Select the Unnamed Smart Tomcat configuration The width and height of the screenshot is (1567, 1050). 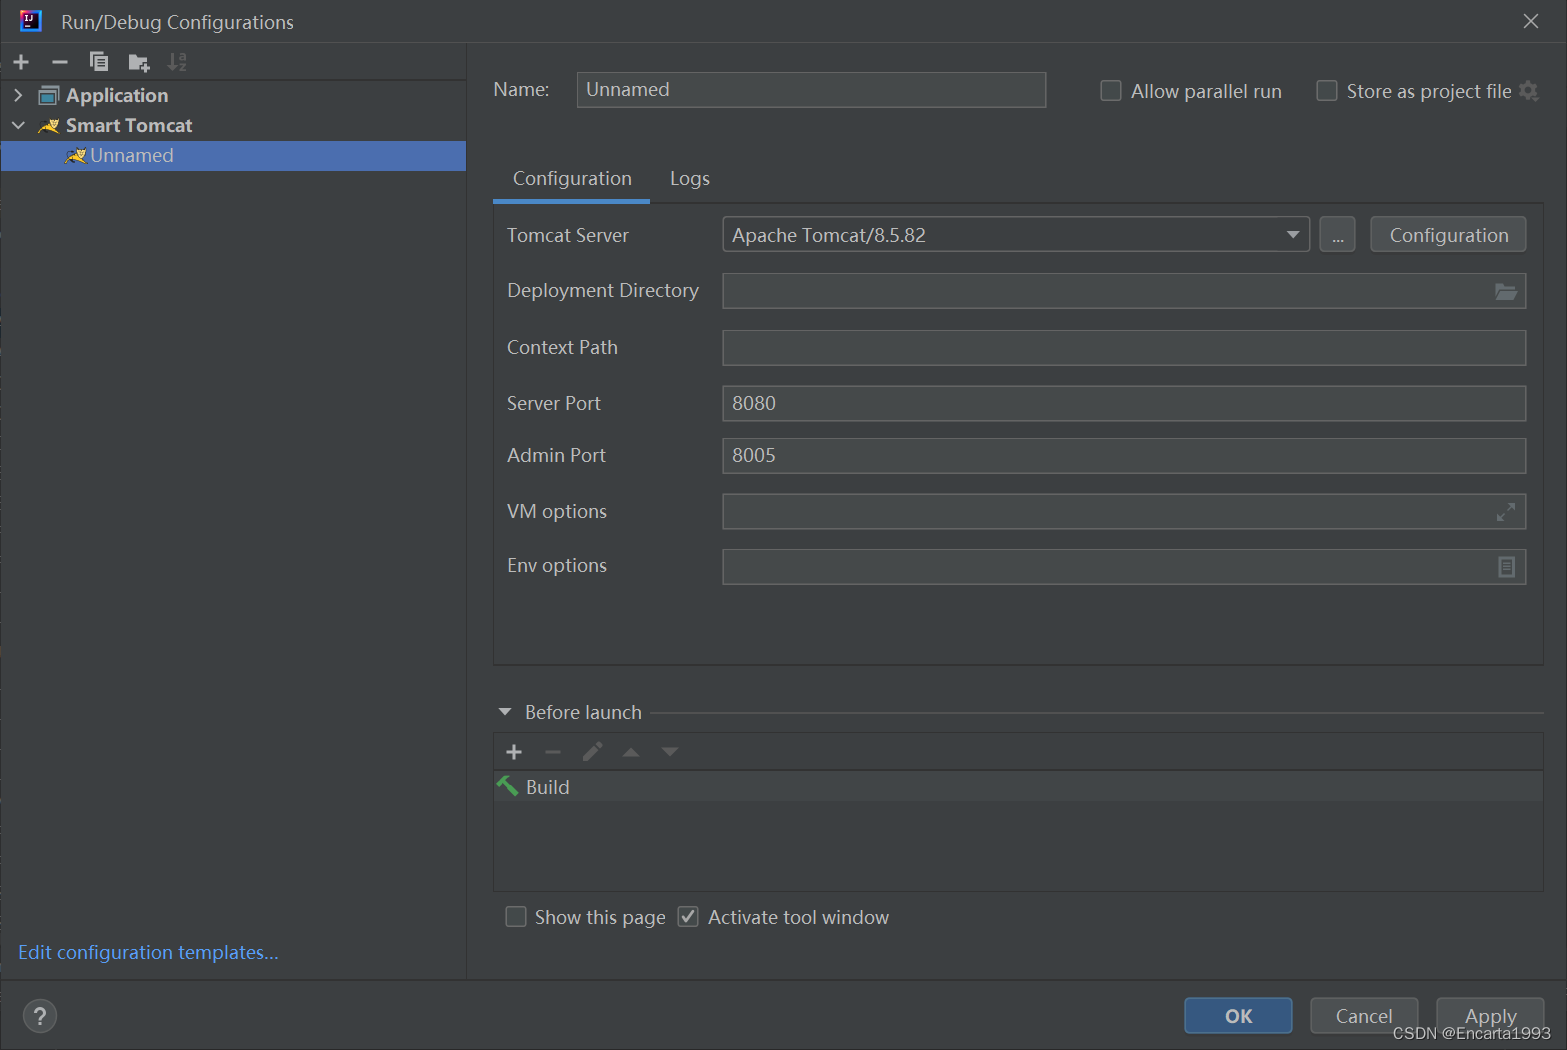233,156
